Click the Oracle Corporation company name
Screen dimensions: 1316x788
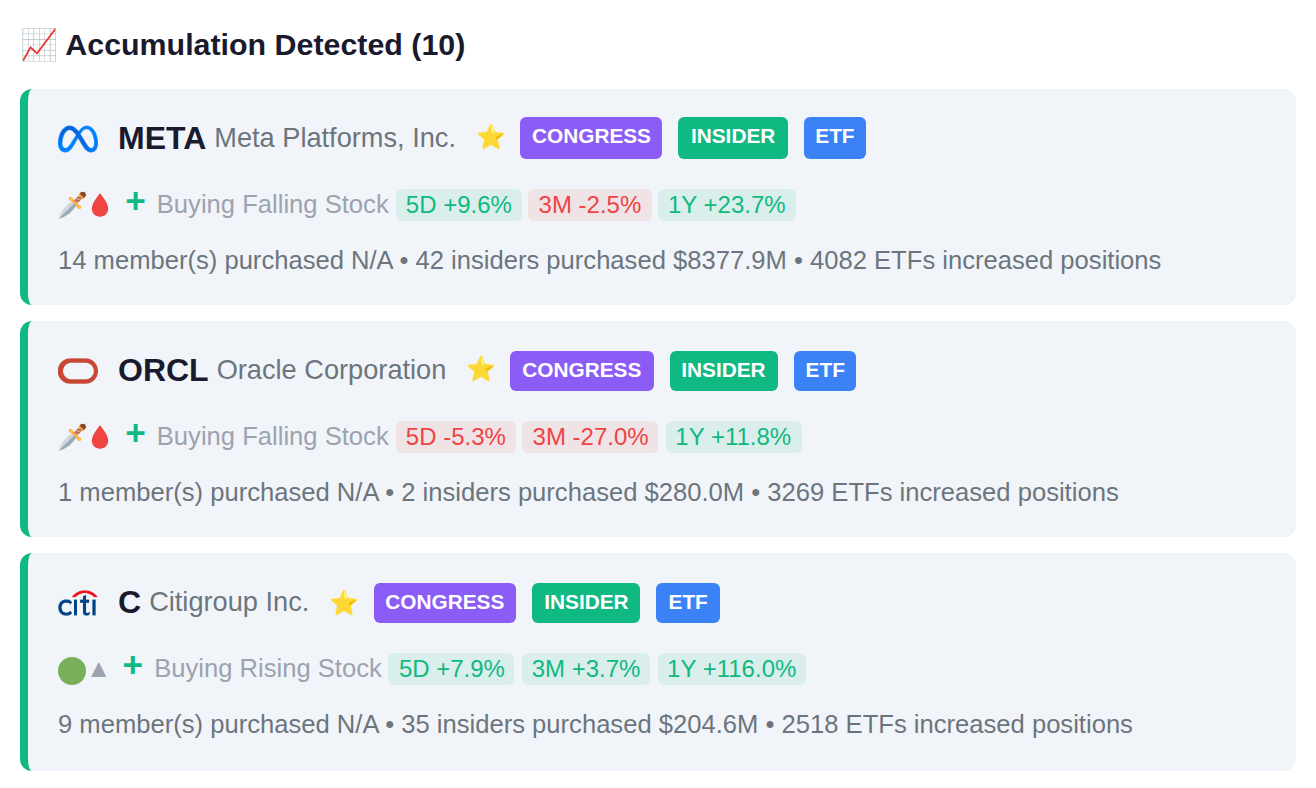tap(331, 370)
